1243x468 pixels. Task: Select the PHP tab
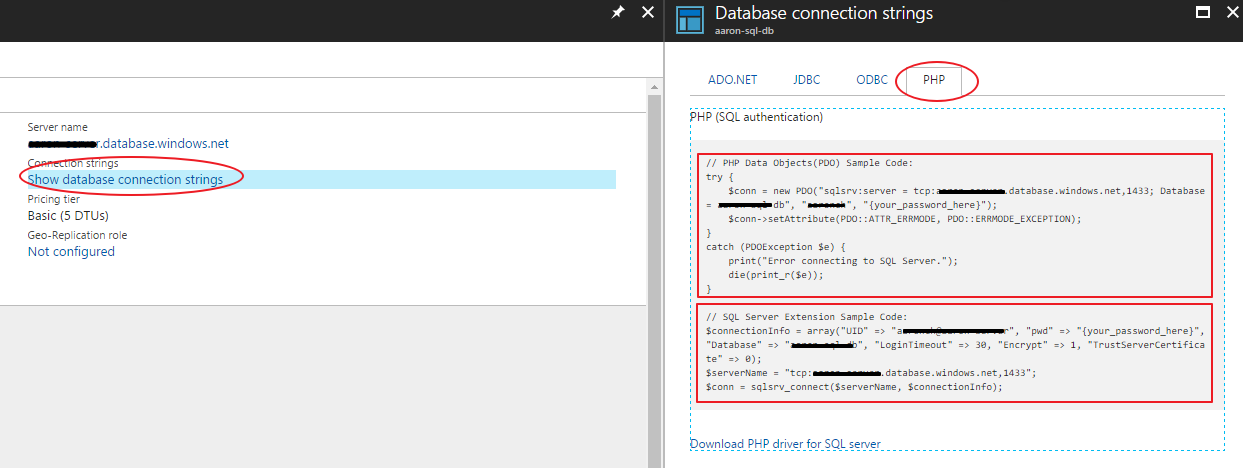pyautogui.click(x=934, y=80)
